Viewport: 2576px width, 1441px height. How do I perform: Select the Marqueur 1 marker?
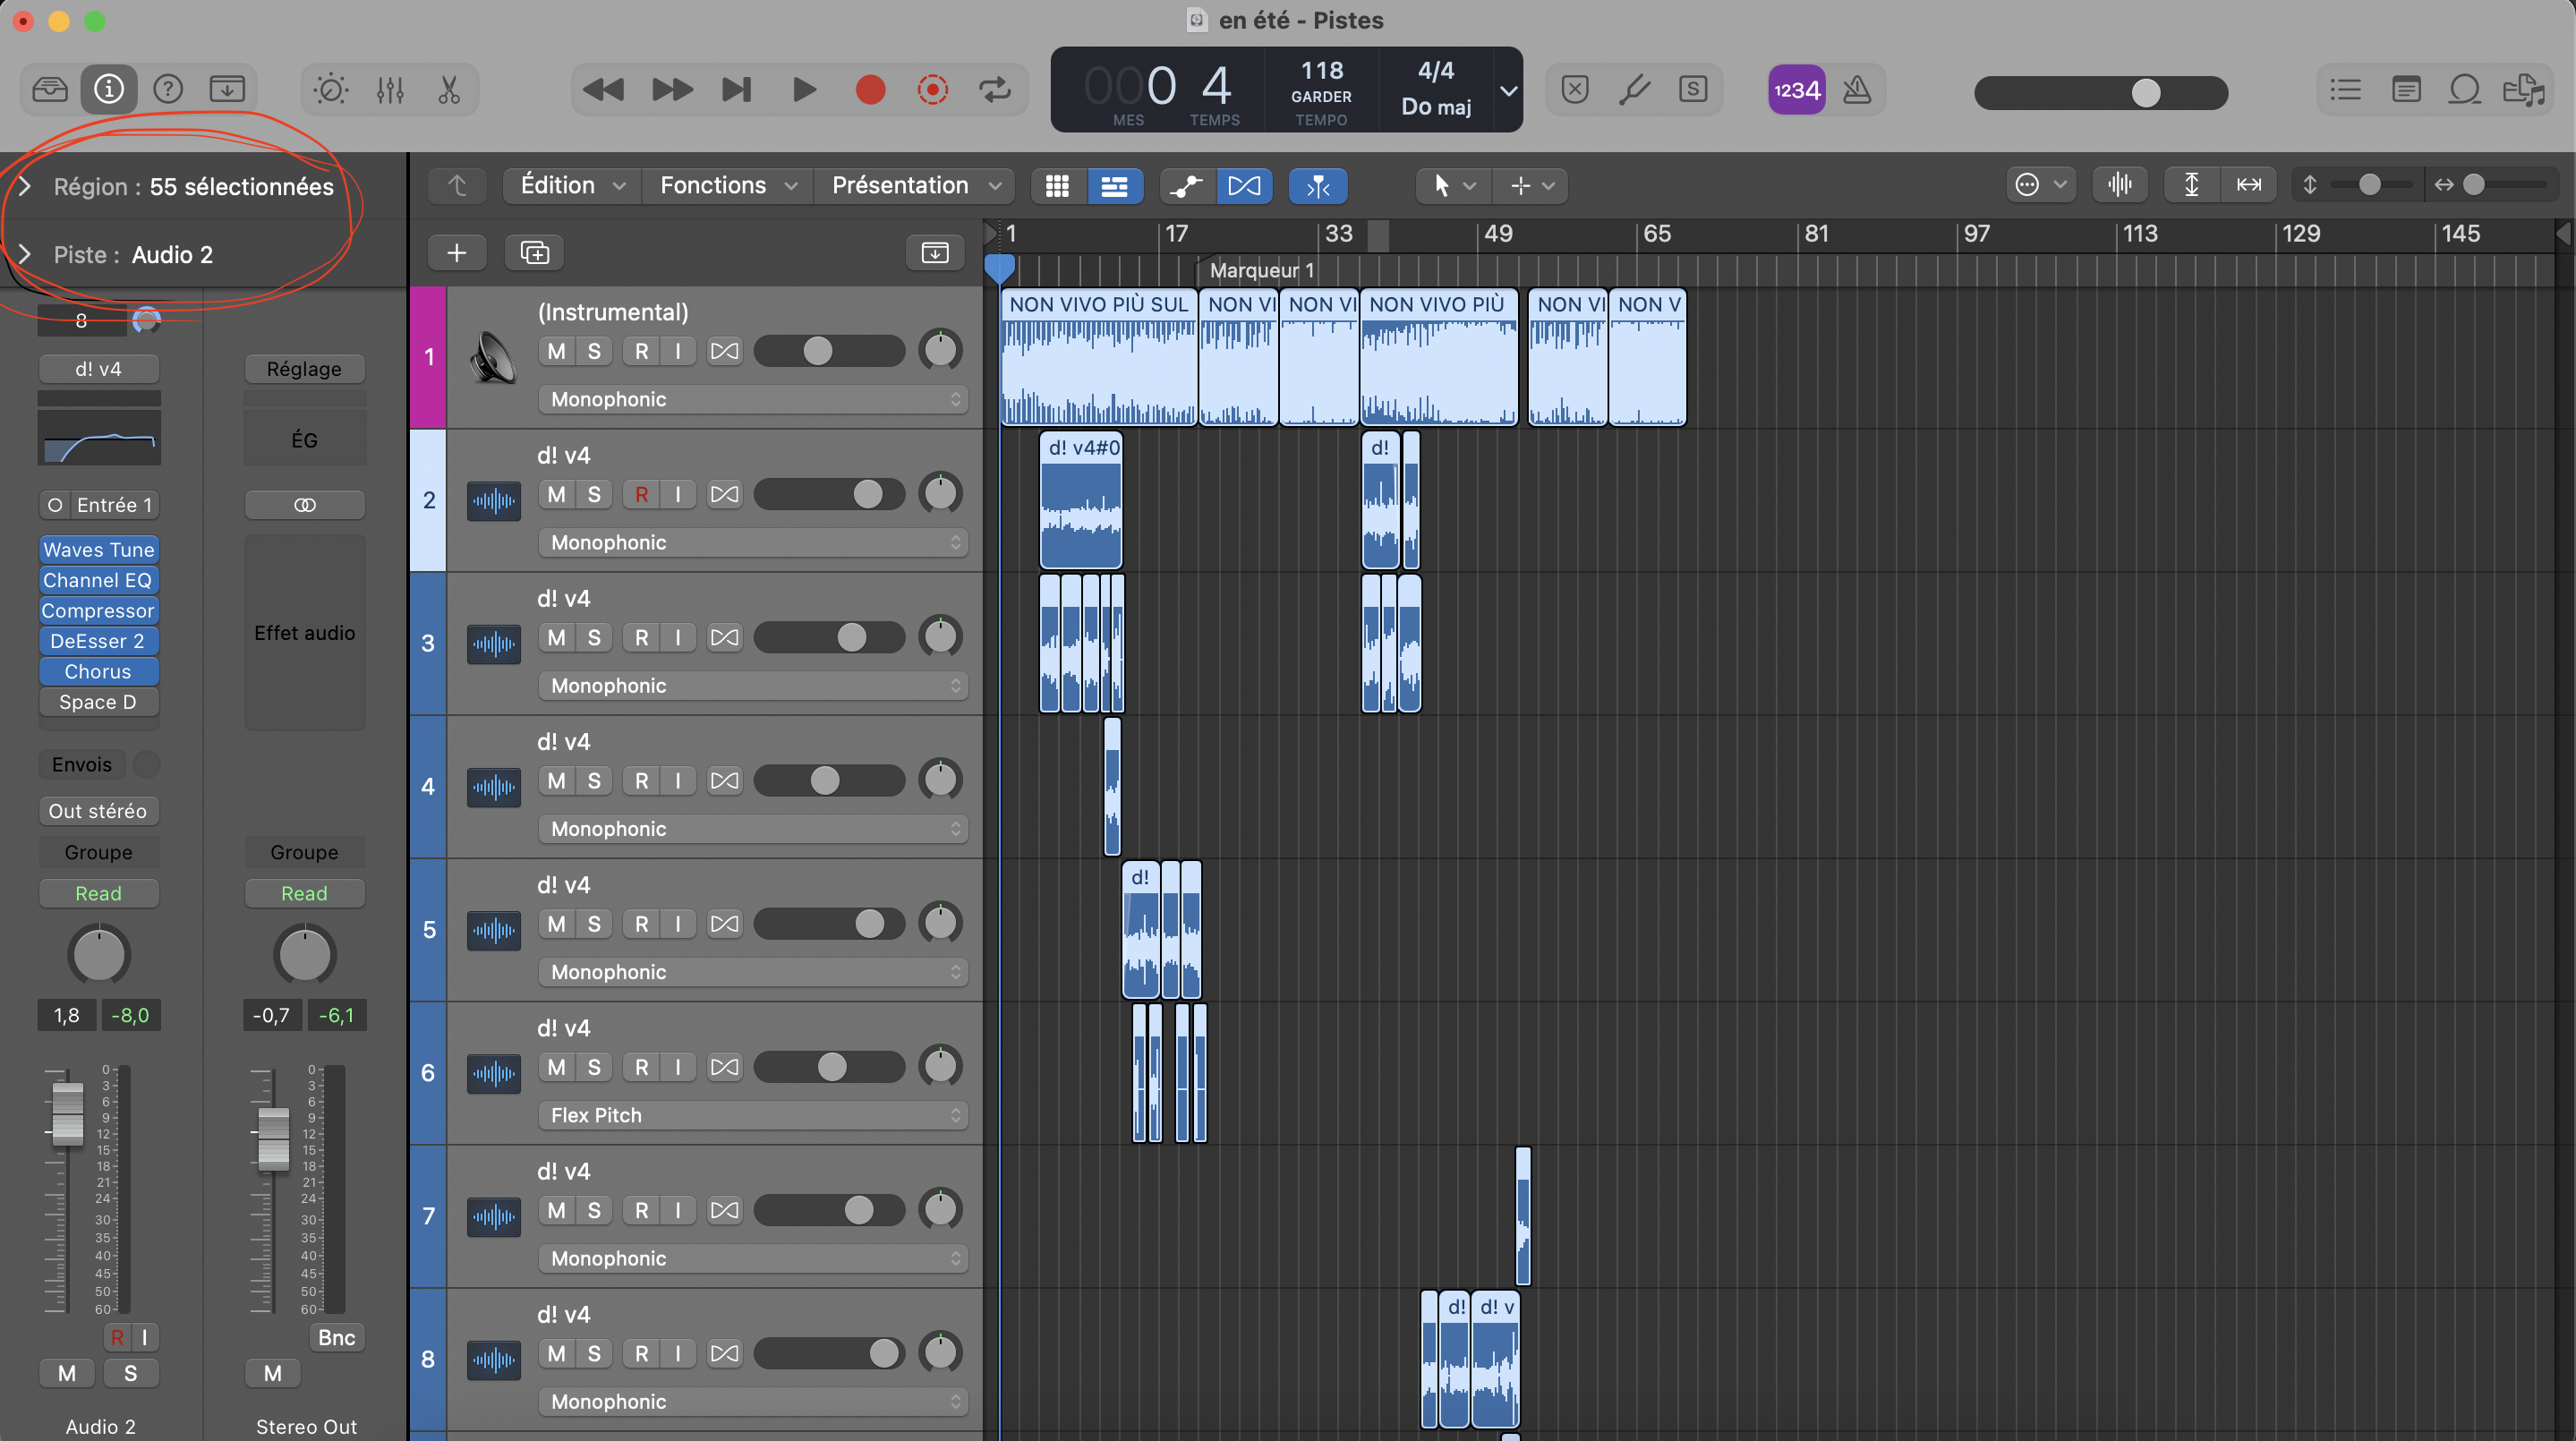[1261, 270]
